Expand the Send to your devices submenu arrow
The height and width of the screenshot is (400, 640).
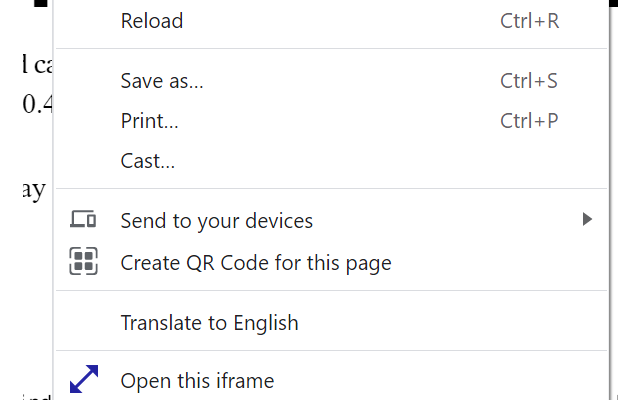tap(587, 219)
